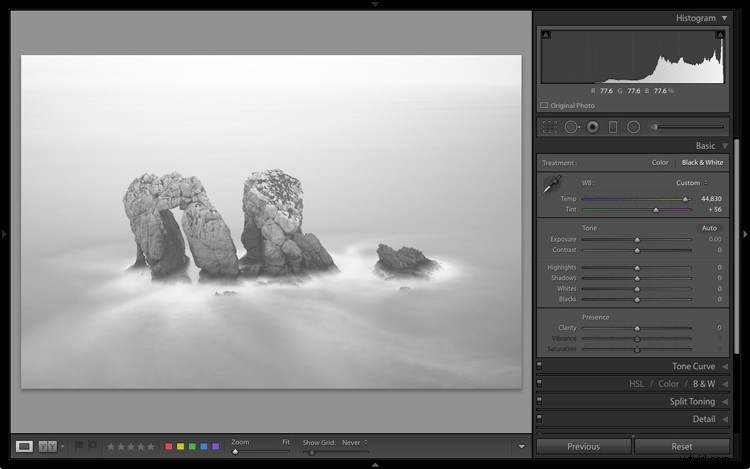The image size is (750, 469).
Task: Click the Tint value + 56 field
Action: [715, 209]
